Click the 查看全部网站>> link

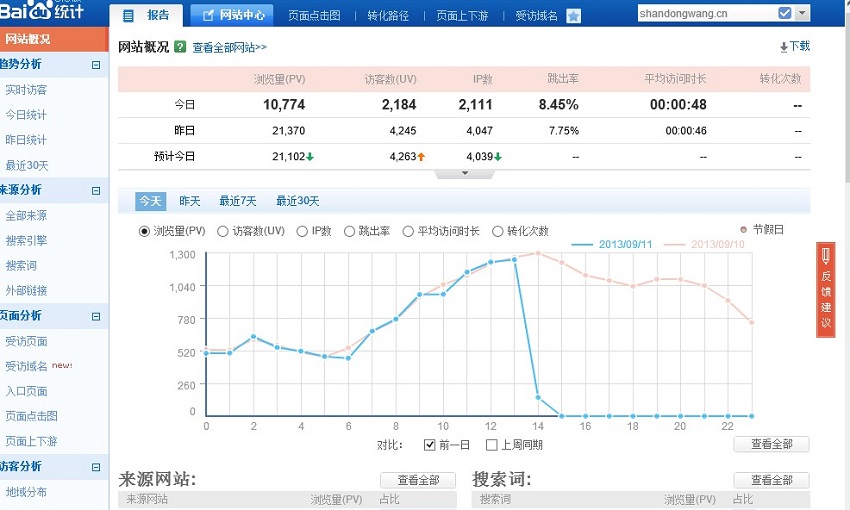(229, 48)
